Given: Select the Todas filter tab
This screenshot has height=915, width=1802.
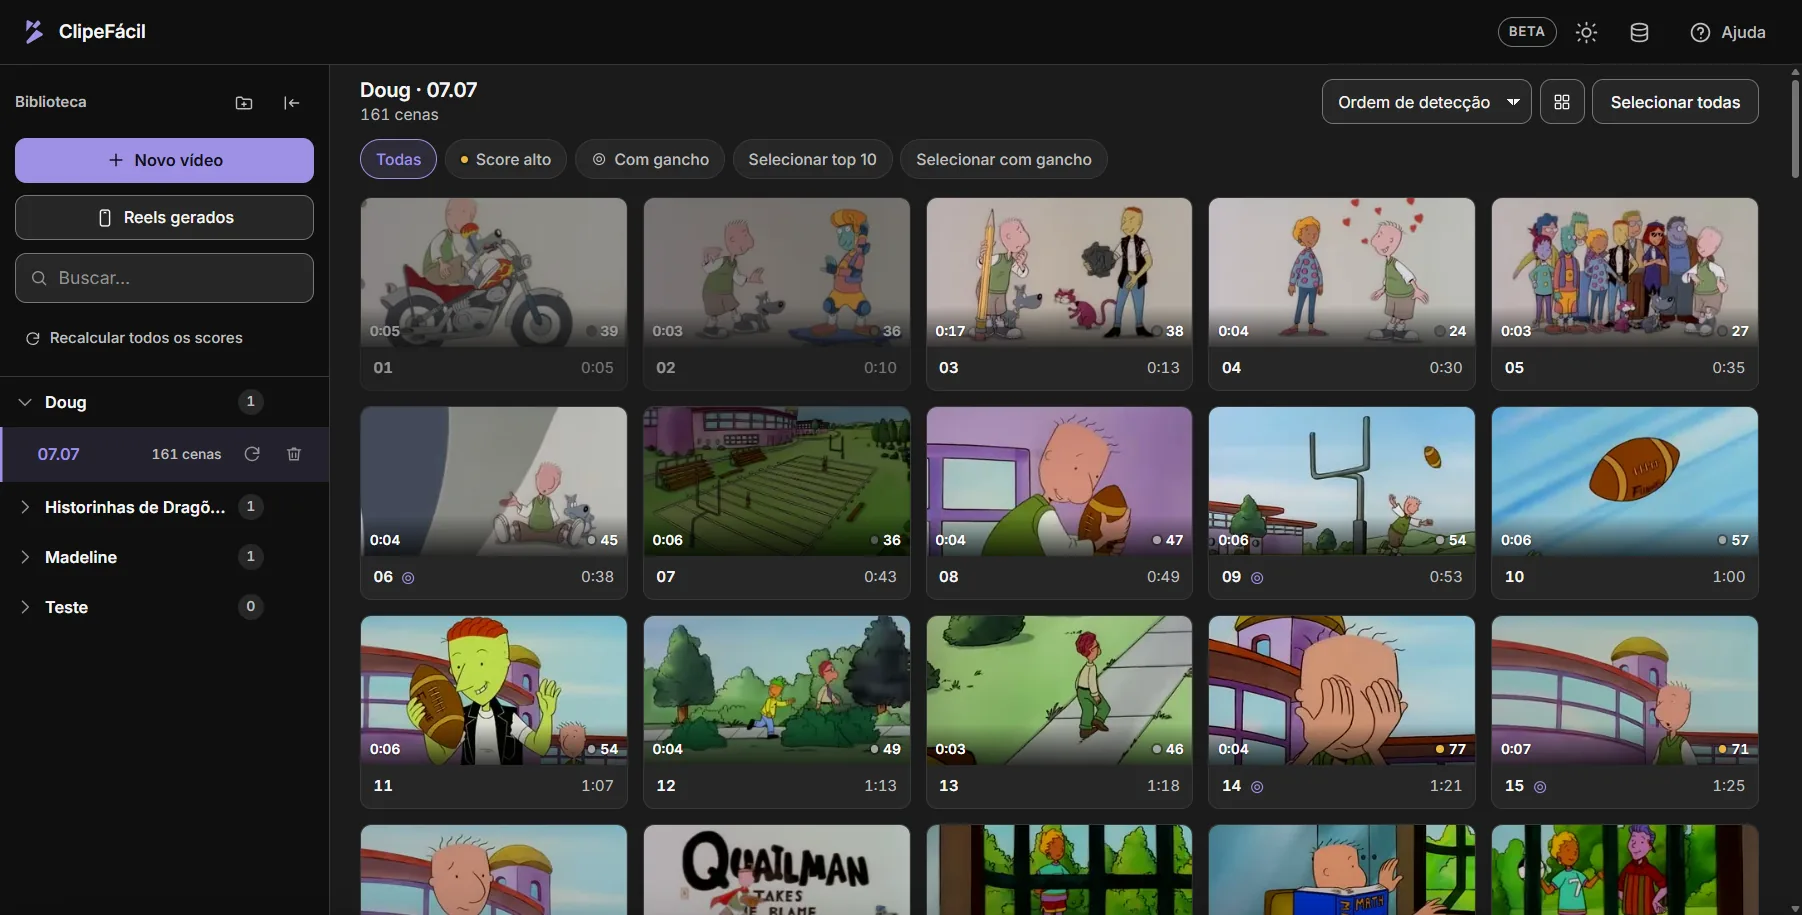Looking at the screenshot, I should 398,159.
